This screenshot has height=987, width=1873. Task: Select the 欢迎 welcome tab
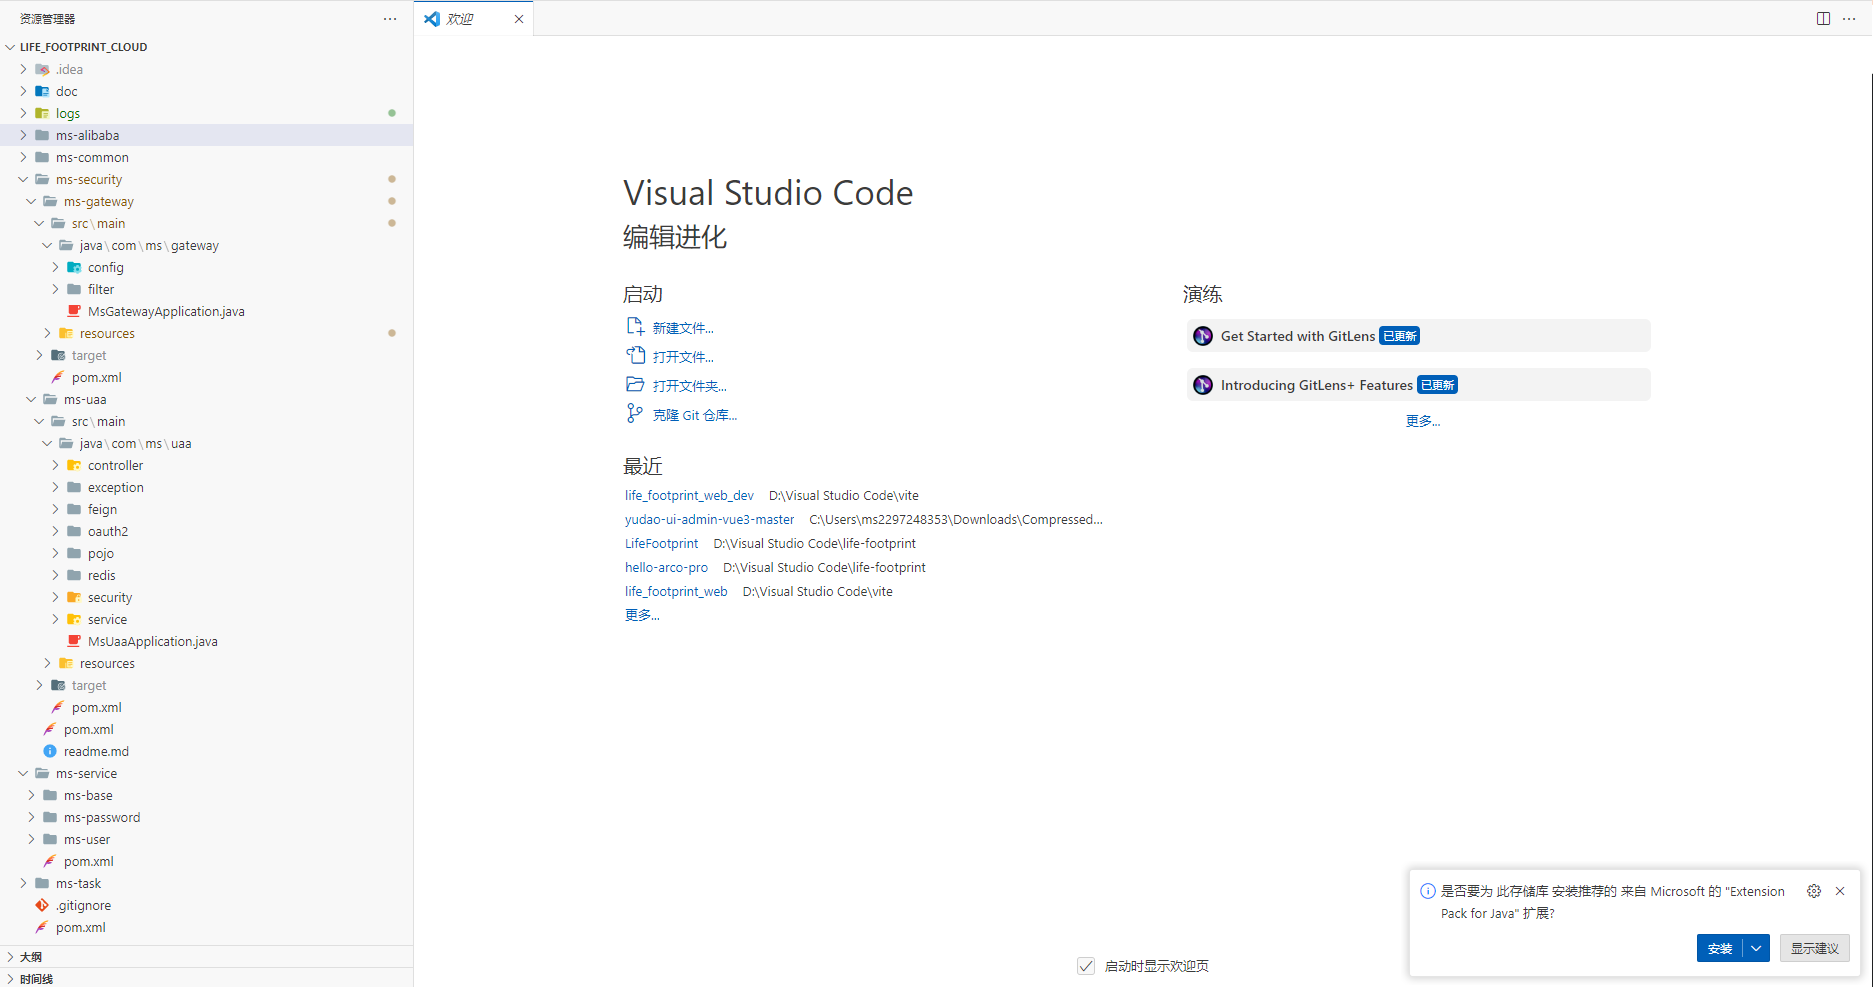(x=474, y=19)
